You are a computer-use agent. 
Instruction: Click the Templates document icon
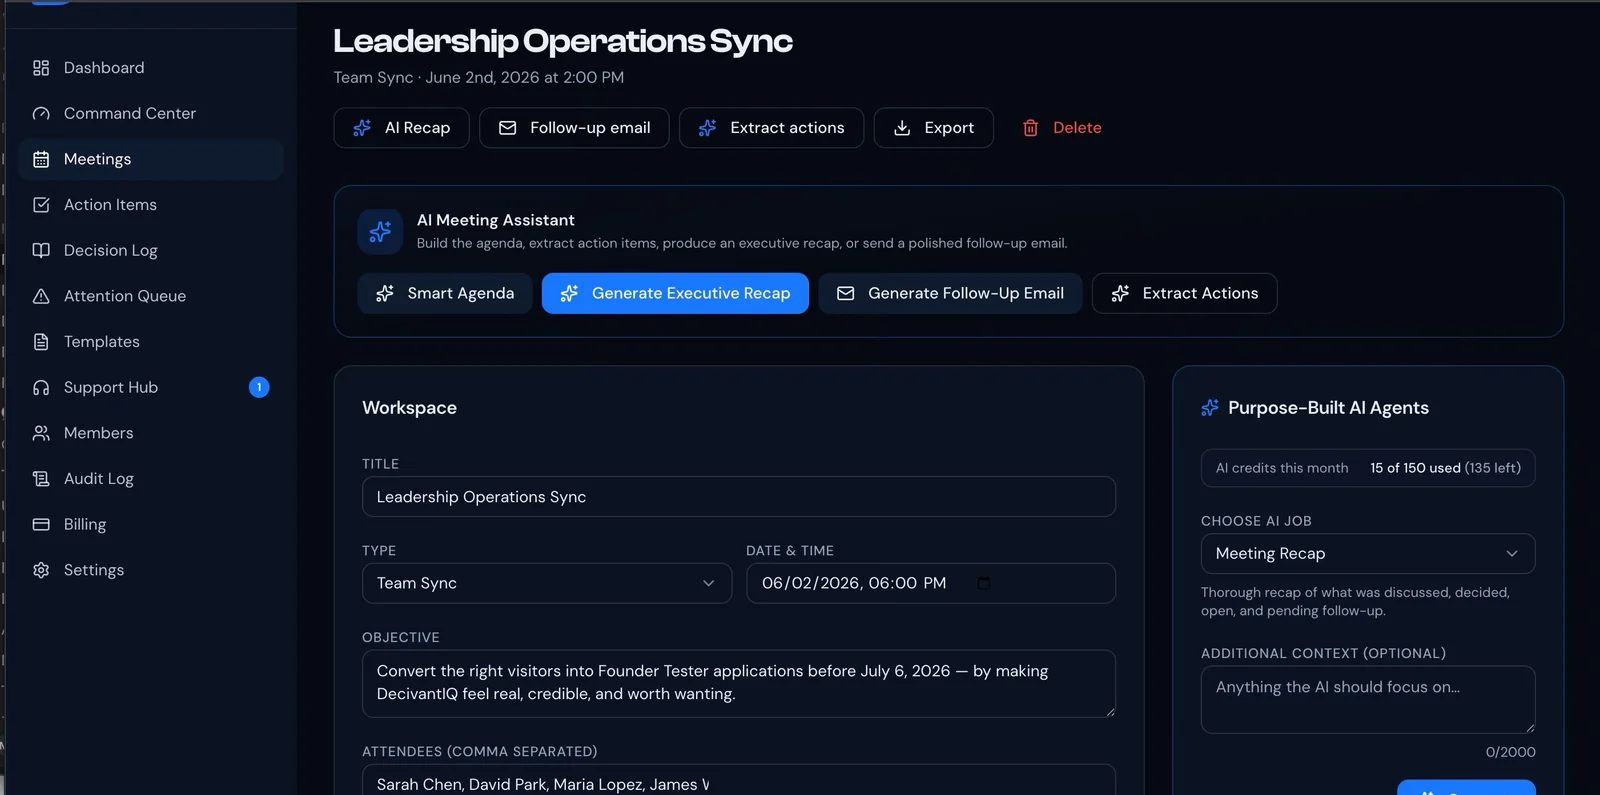click(x=41, y=342)
